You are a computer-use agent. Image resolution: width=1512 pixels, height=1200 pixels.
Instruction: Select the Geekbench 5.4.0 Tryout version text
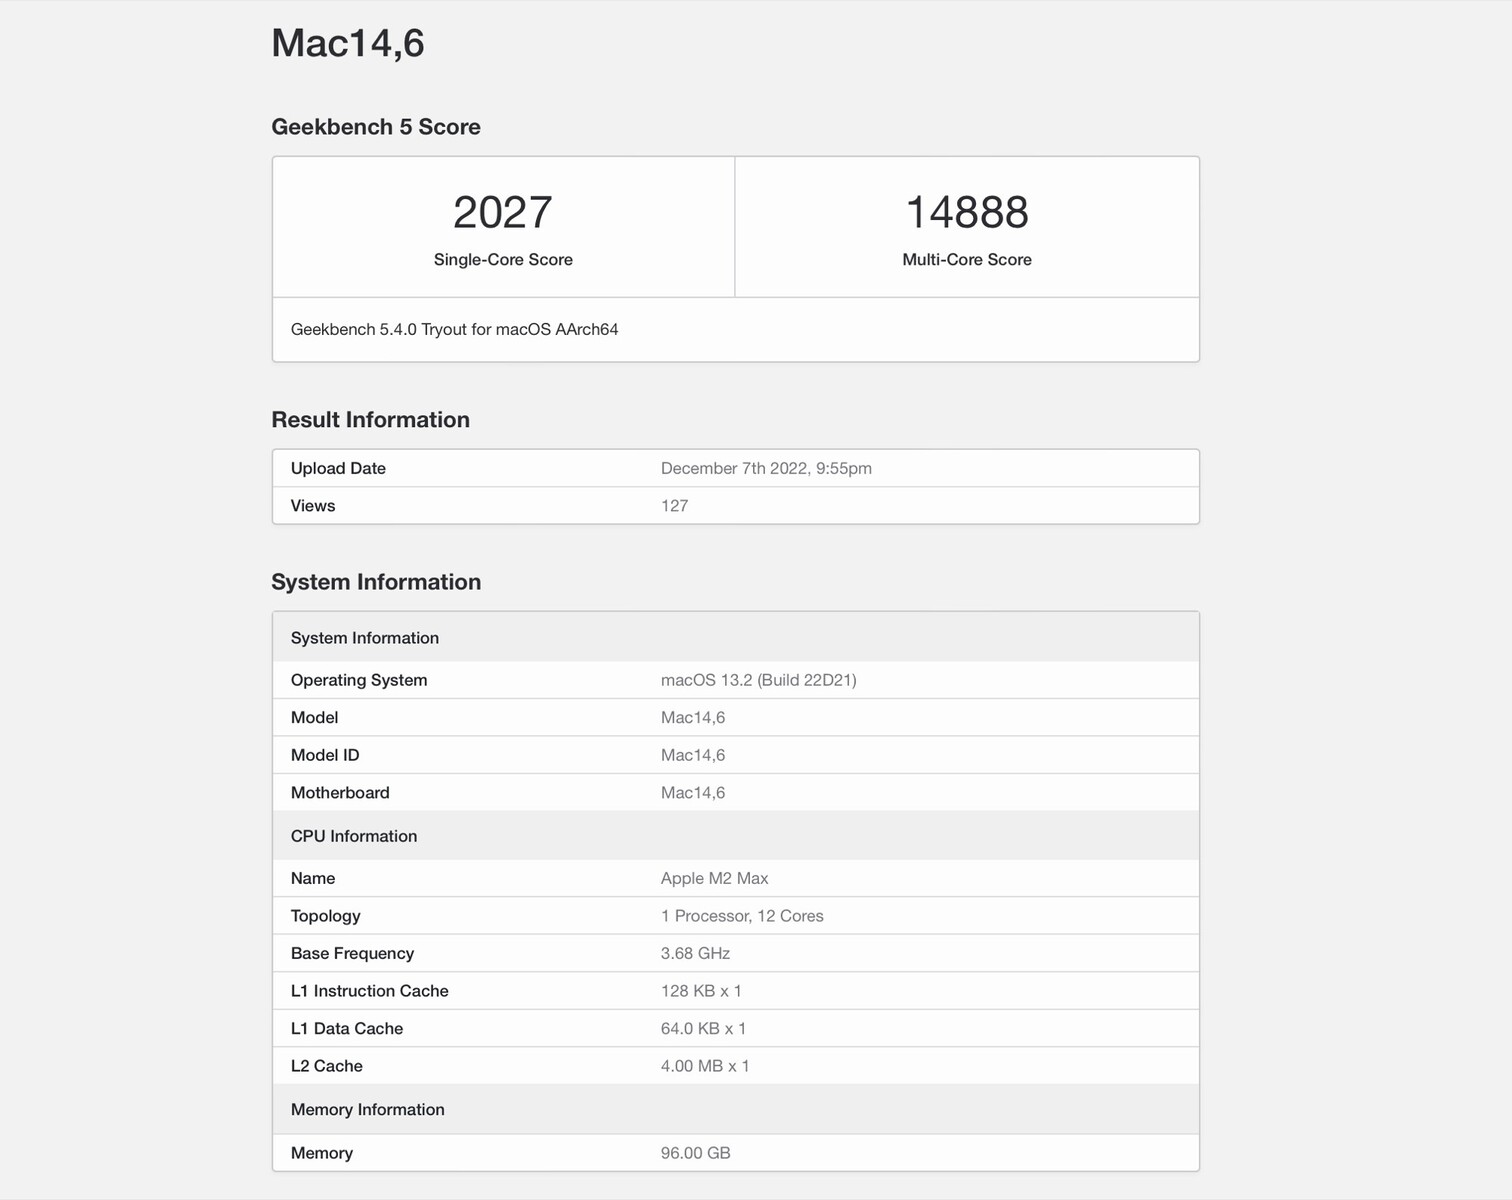click(x=454, y=329)
